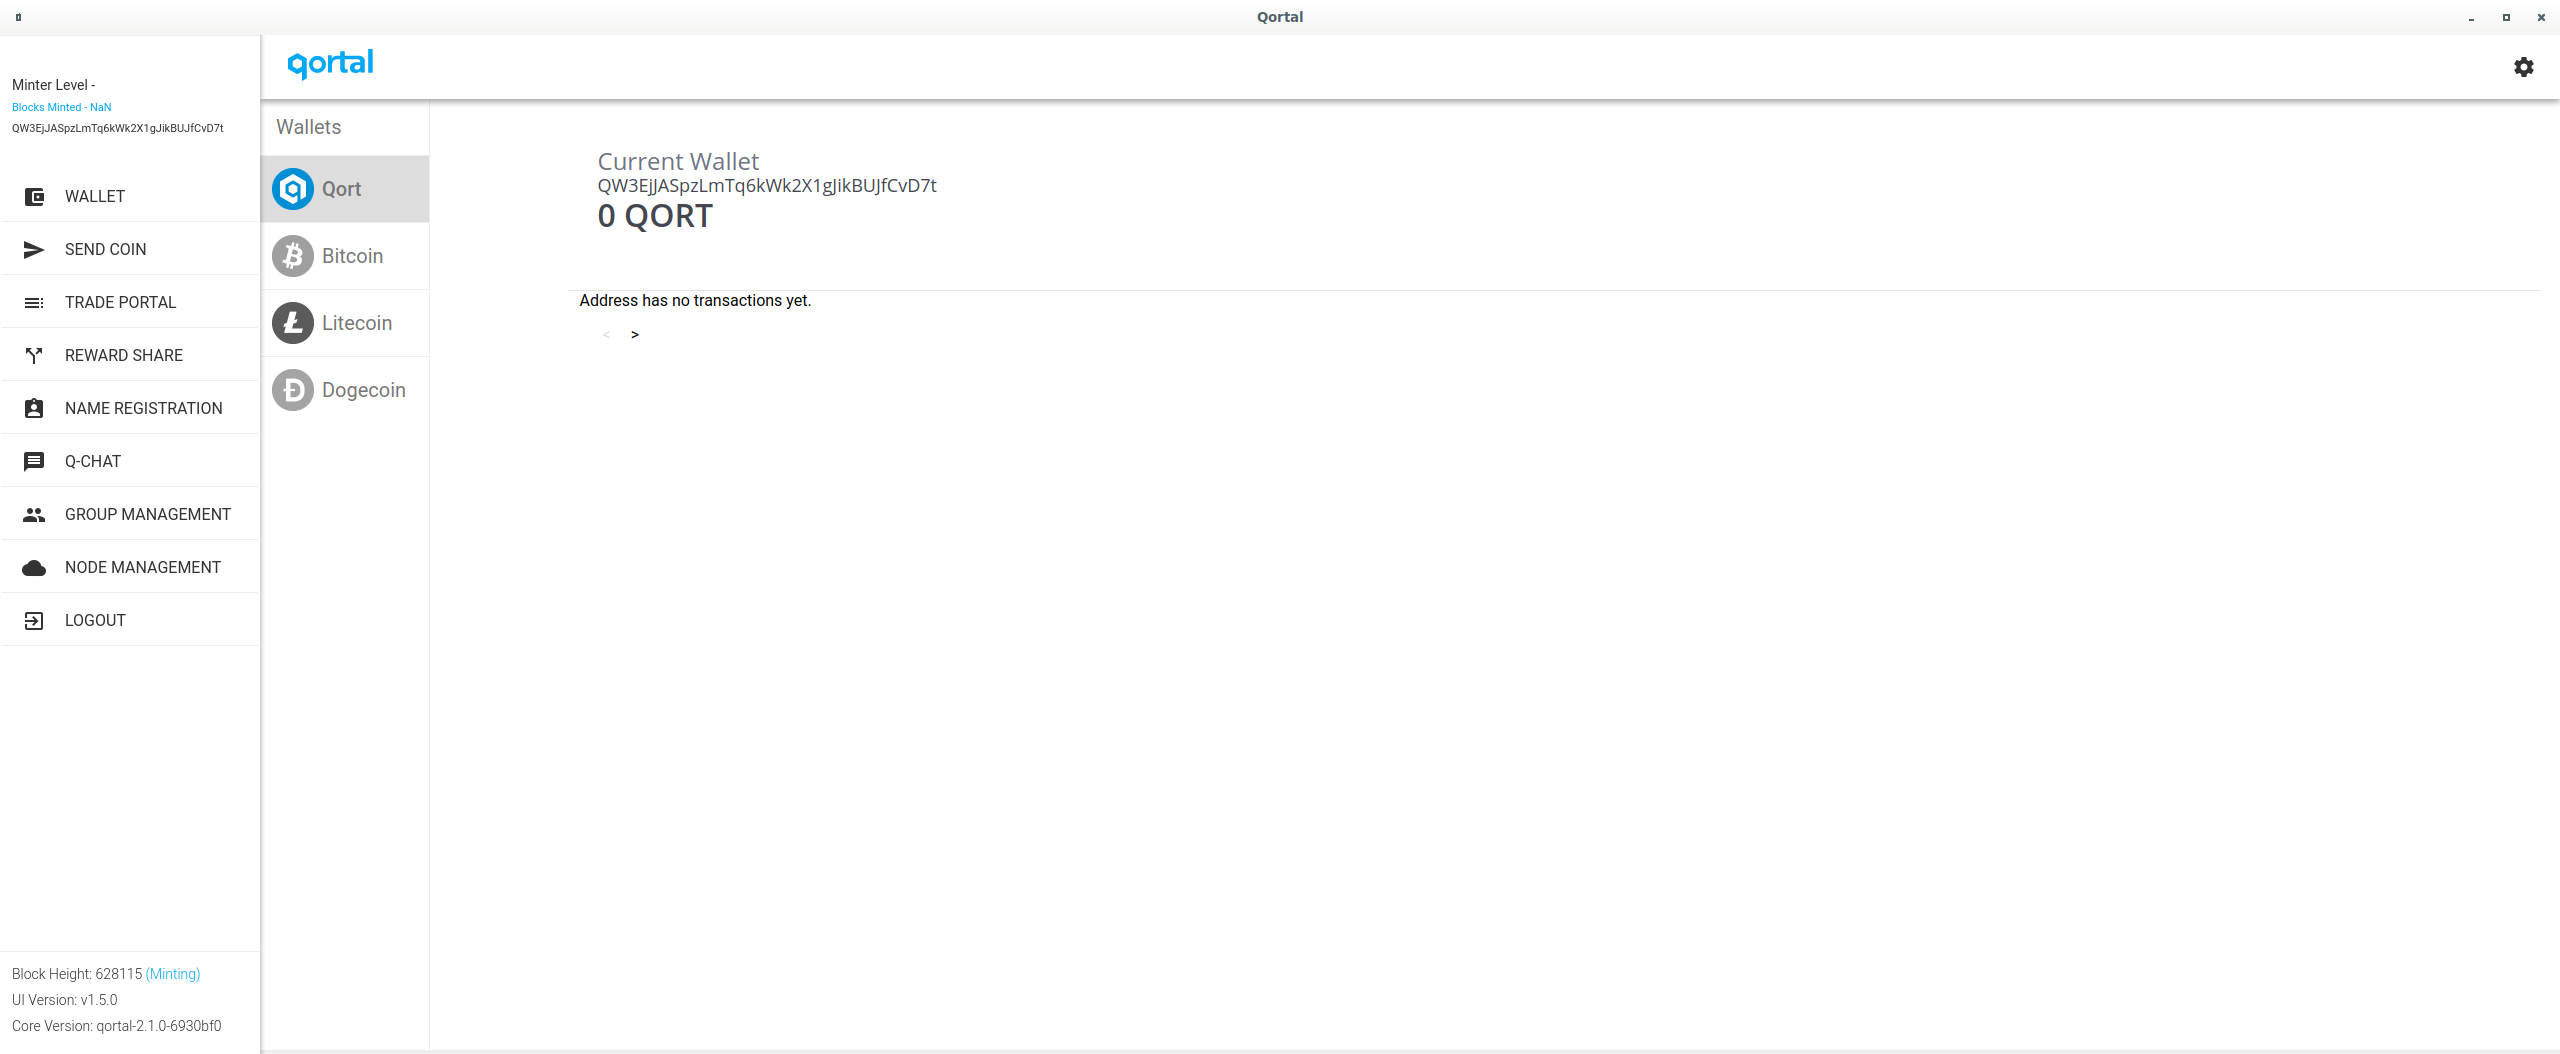Go to SEND COIN page
The height and width of the screenshot is (1054, 2560).
point(130,249)
